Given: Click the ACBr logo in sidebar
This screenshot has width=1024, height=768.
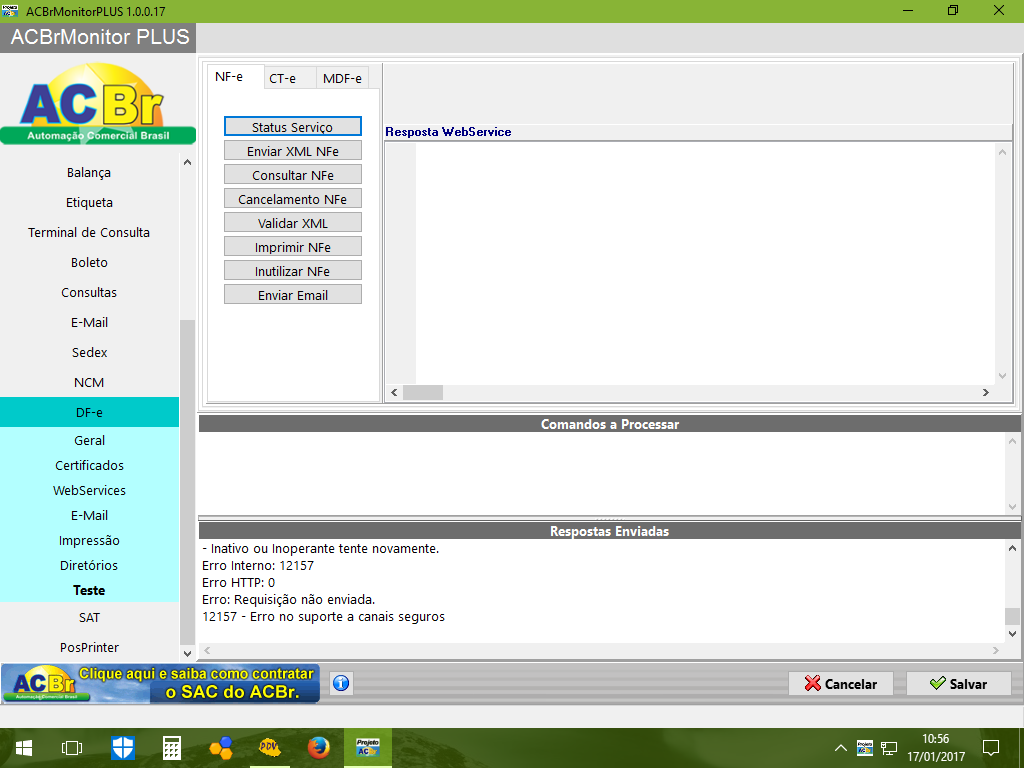Looking at the screenshot, I should coord(98,103).
